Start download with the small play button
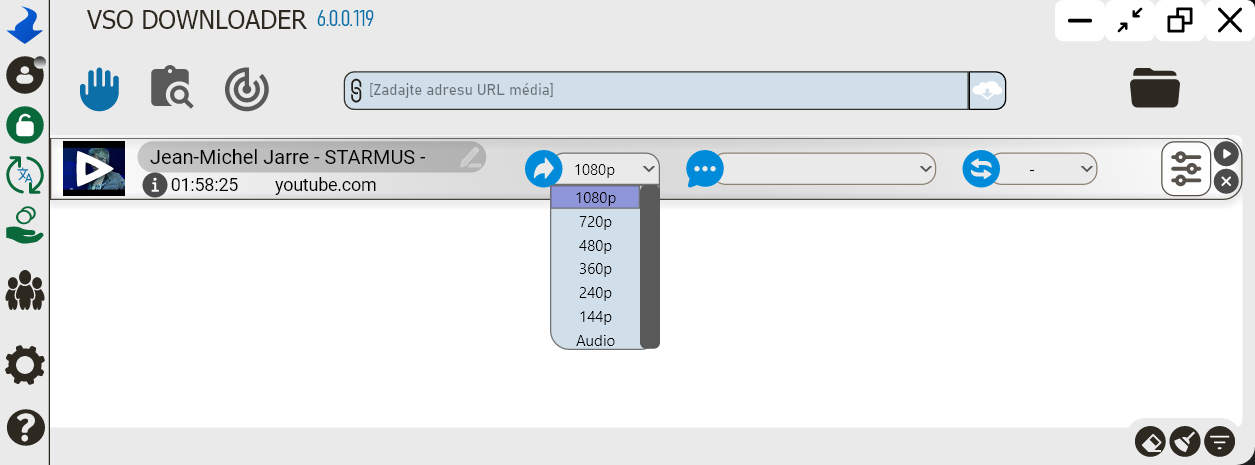 [x=1227, y=154]
